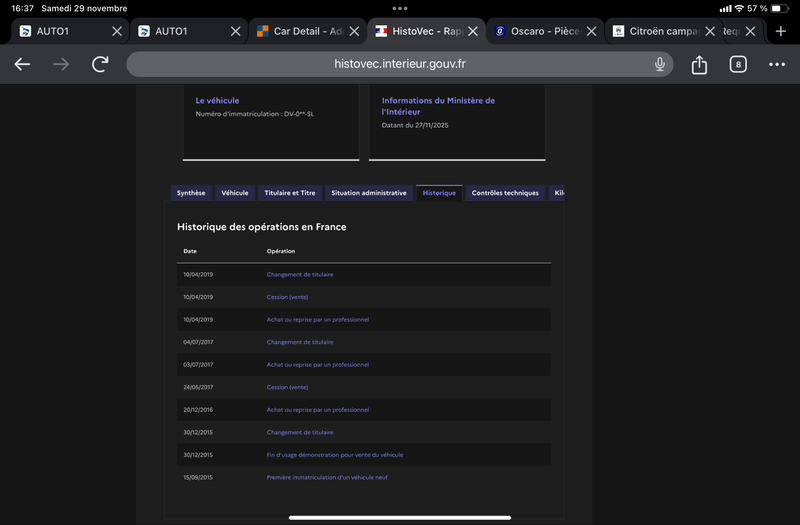Open the Synthèse tab
Viewport: 800px width, 525px height.
click(191, 193)
